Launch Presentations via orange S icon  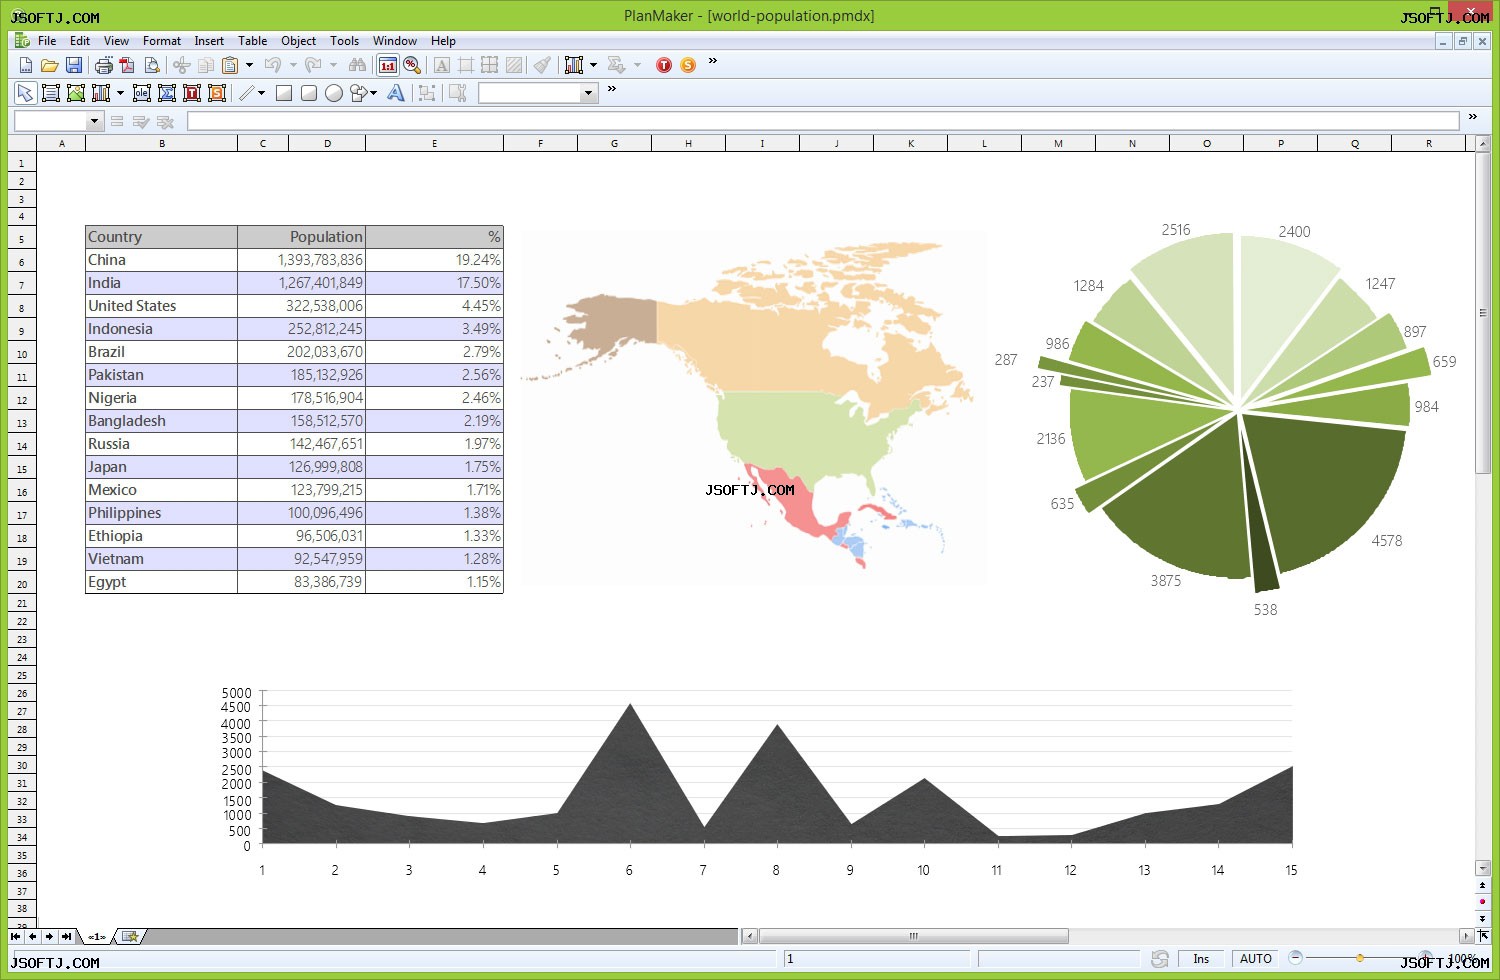click(x=688, y=65)
